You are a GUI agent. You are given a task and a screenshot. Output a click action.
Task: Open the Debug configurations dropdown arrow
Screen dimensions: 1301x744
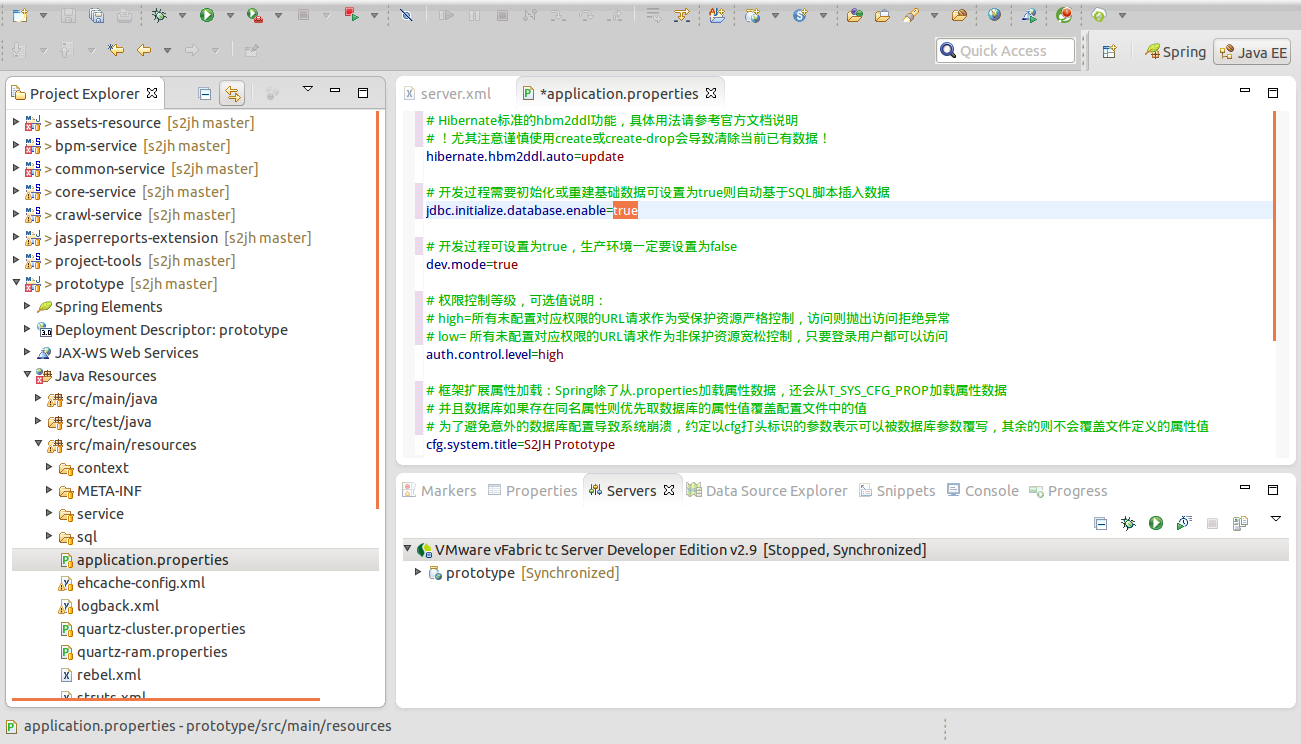pos(183,16)
